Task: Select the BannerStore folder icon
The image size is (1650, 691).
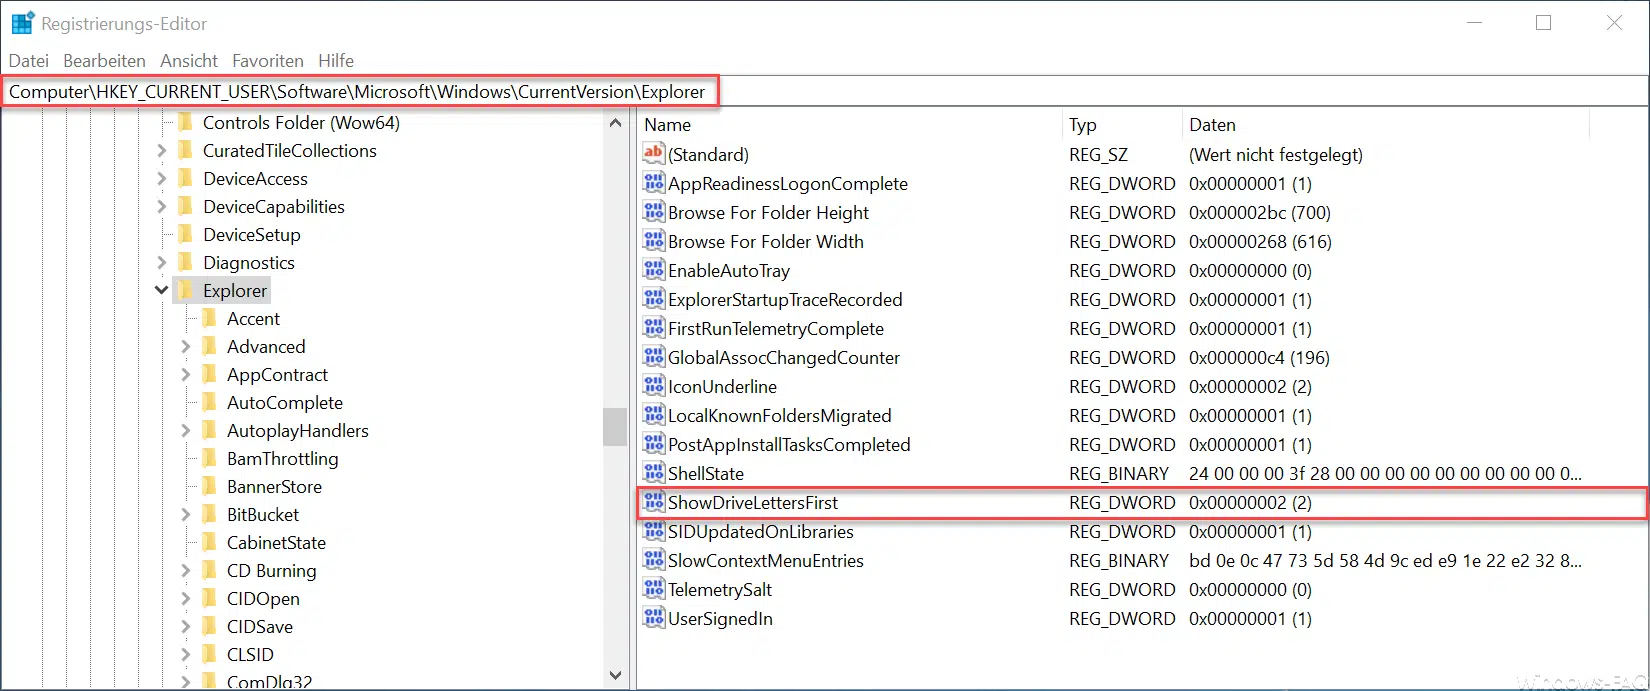Action: pos(210,486)
